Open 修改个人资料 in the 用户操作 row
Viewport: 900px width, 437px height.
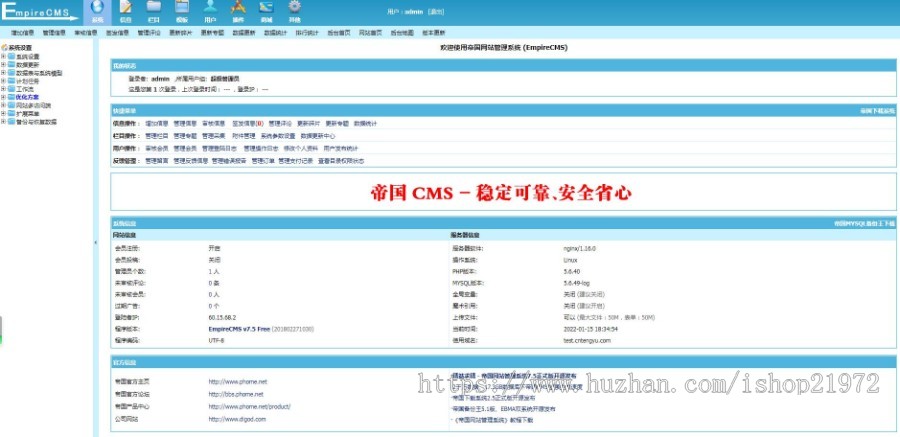300,148
